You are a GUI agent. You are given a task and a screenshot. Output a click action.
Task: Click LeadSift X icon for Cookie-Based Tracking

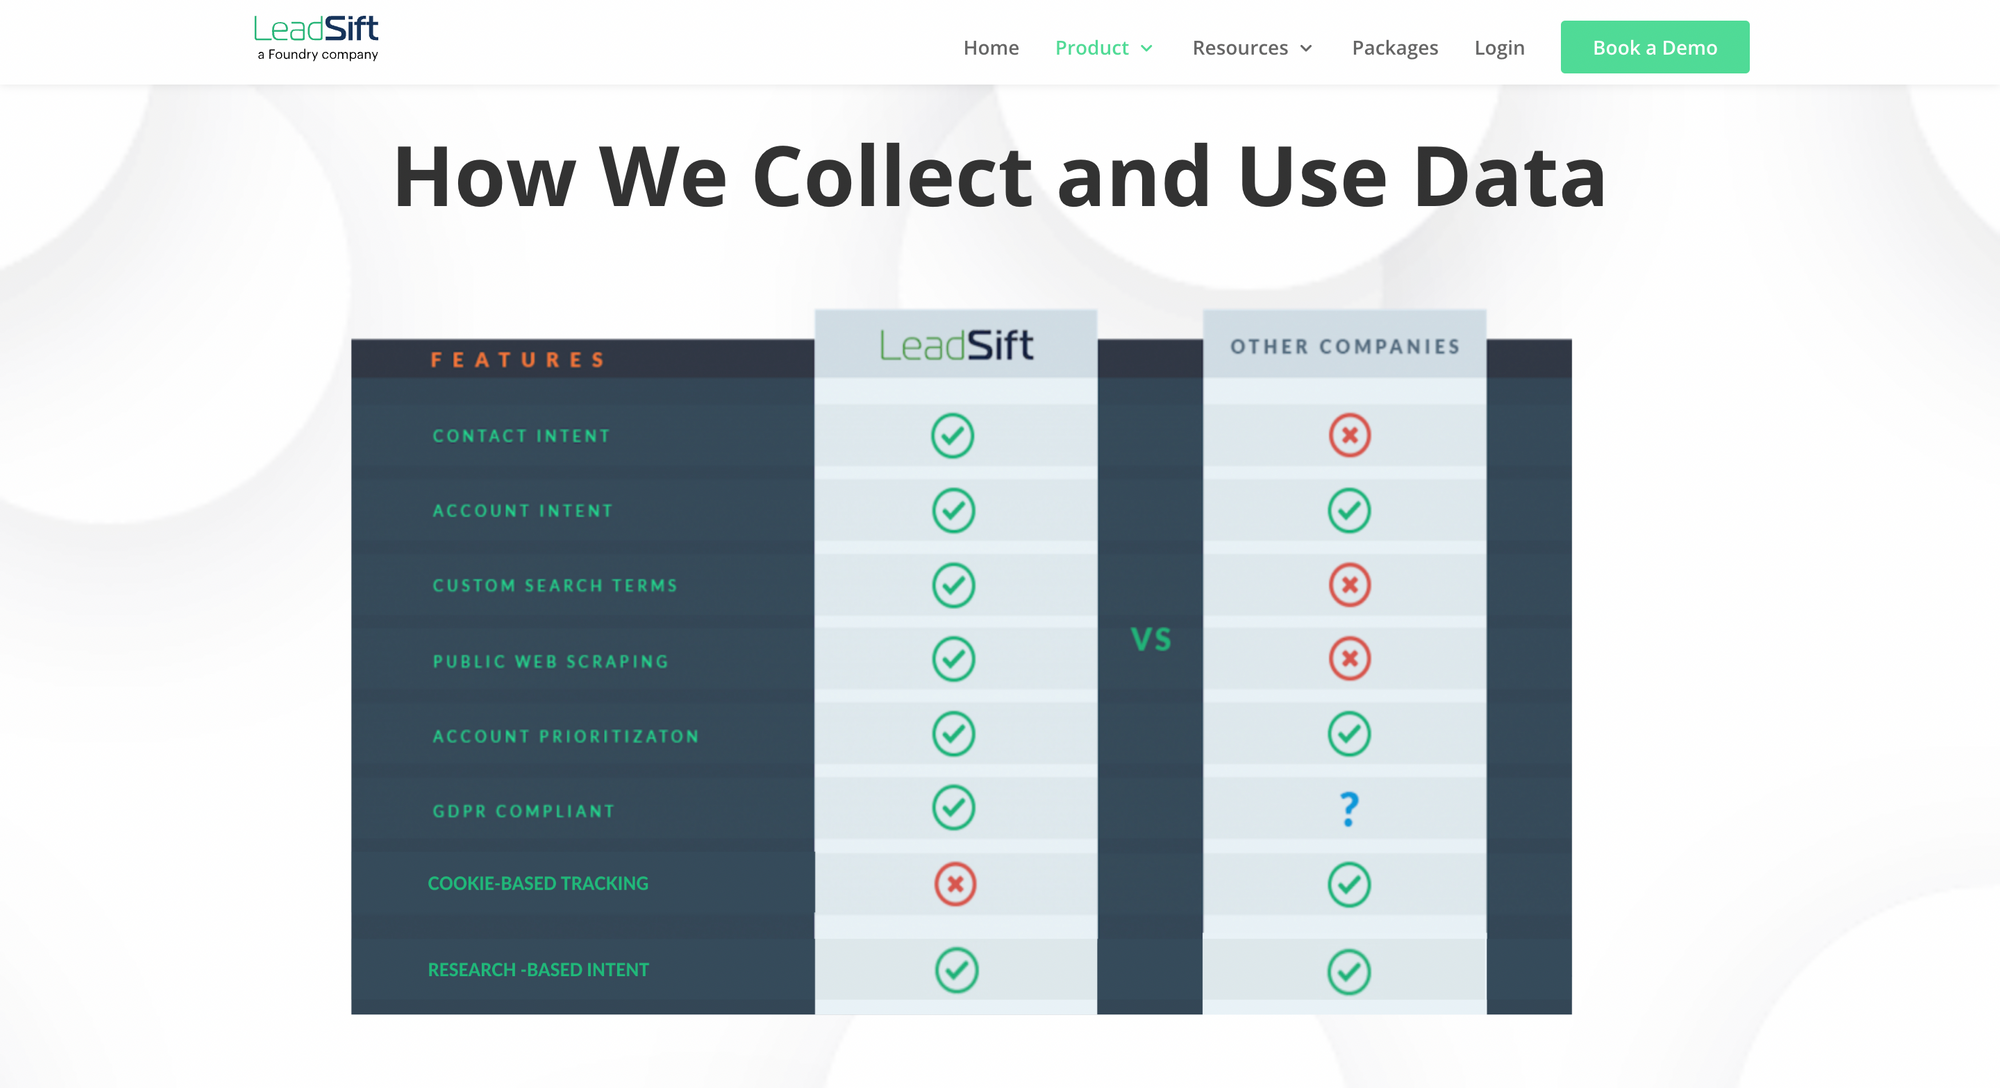(955, 884)
